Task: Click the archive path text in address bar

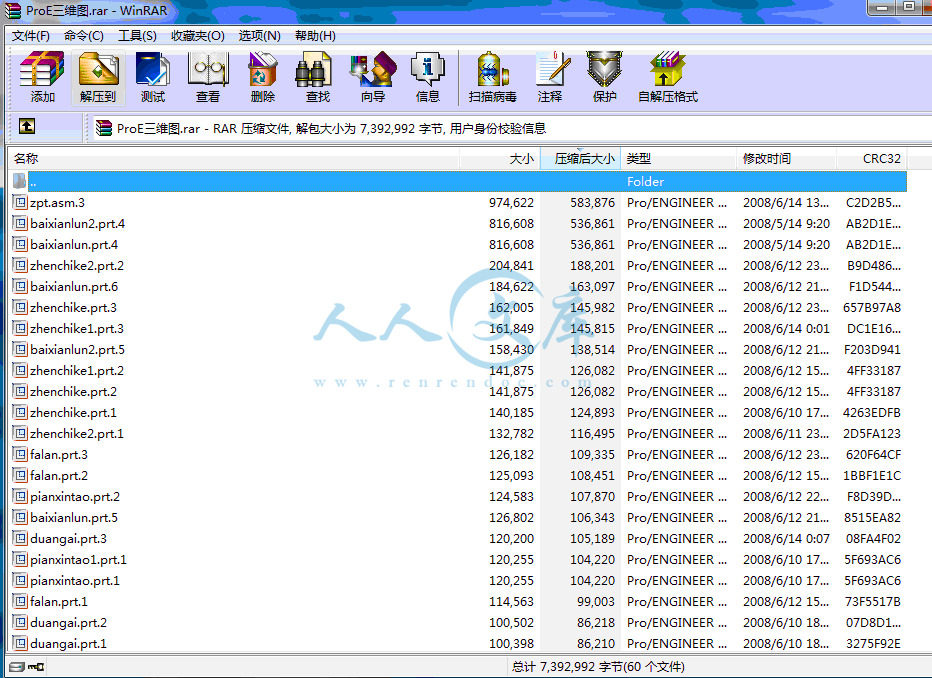Action: tap(332, 128)
